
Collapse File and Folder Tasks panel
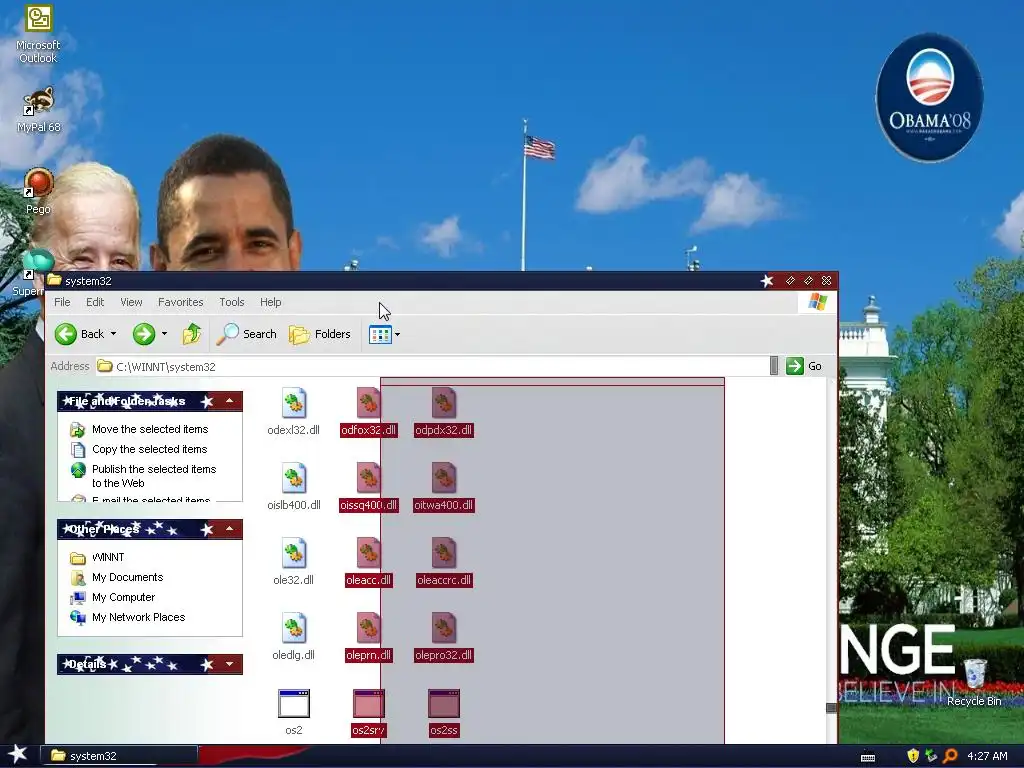(229, 400)
